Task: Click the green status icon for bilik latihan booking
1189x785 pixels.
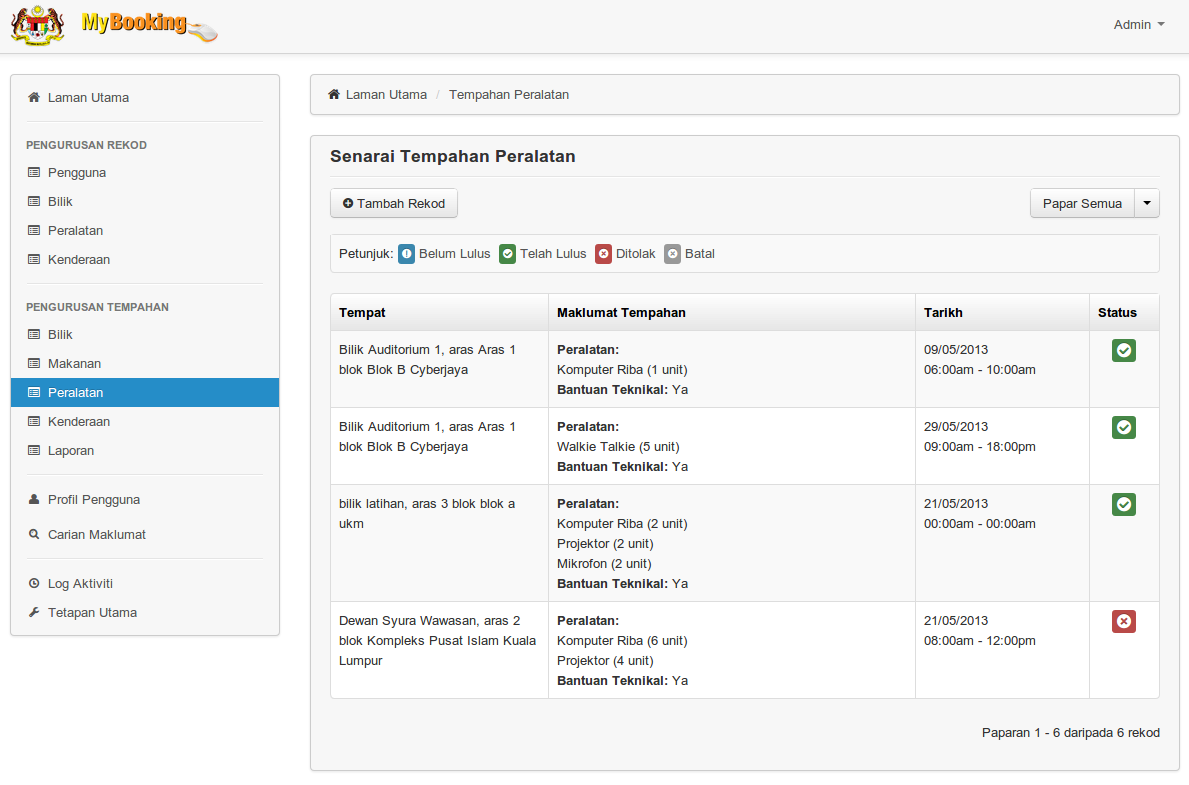Action: pyautogui.click(x=1124, y=505)
